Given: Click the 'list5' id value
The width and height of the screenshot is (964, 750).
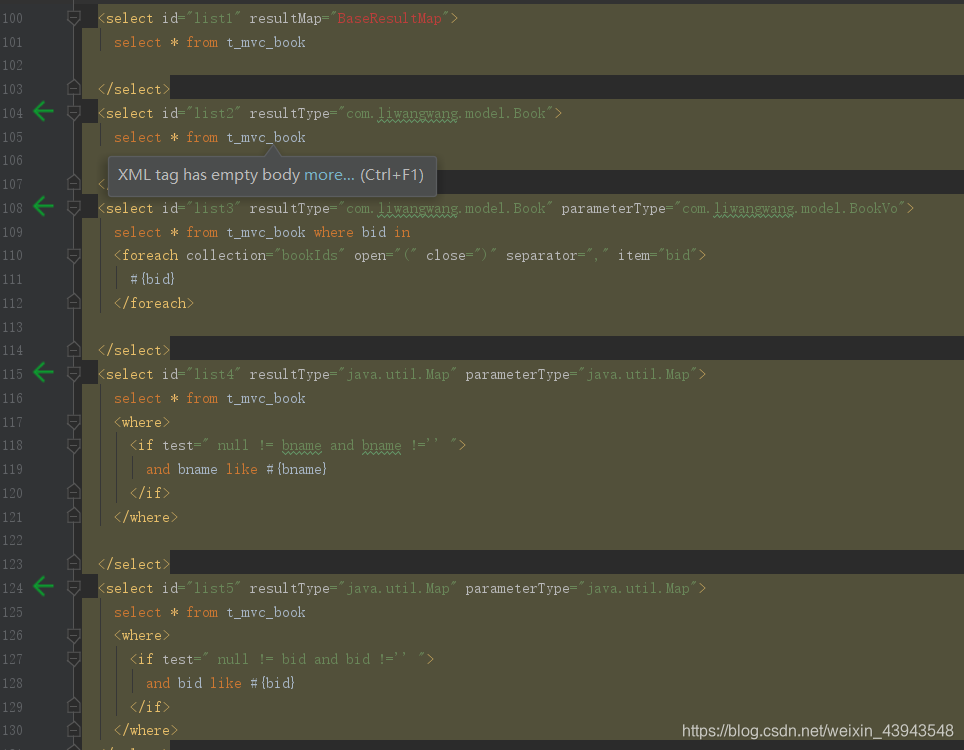Looking at the screenshot, I should [214, 588].
